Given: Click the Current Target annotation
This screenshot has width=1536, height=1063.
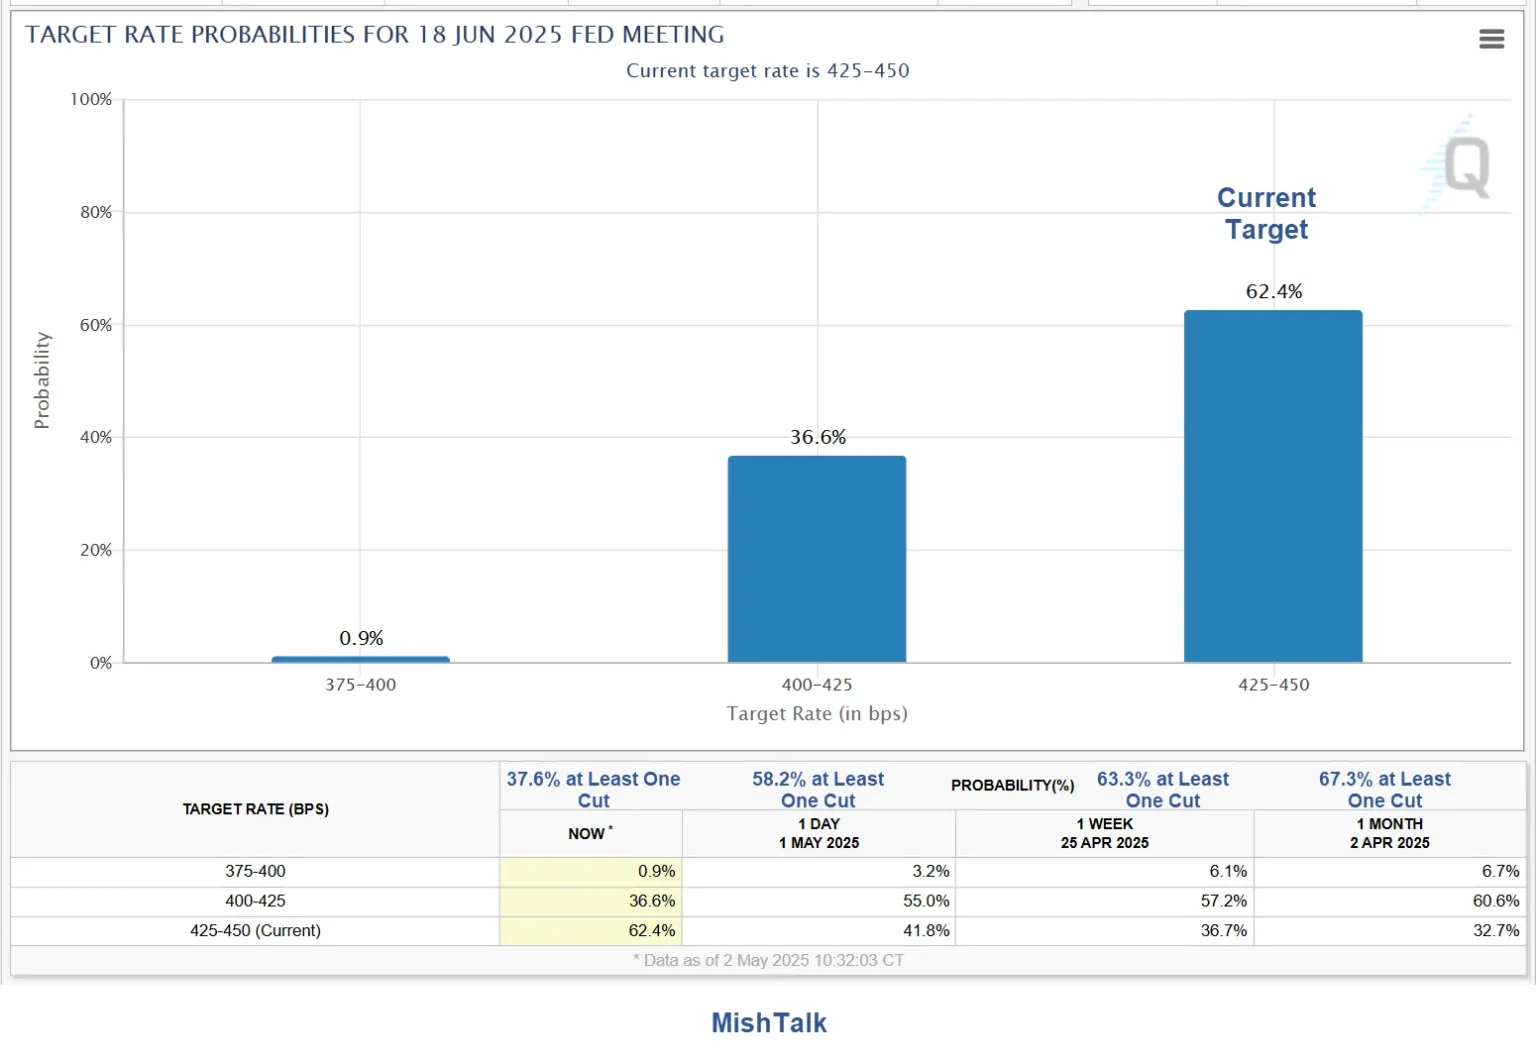Looking at the screenshot, I should [x=1266, y=213].
